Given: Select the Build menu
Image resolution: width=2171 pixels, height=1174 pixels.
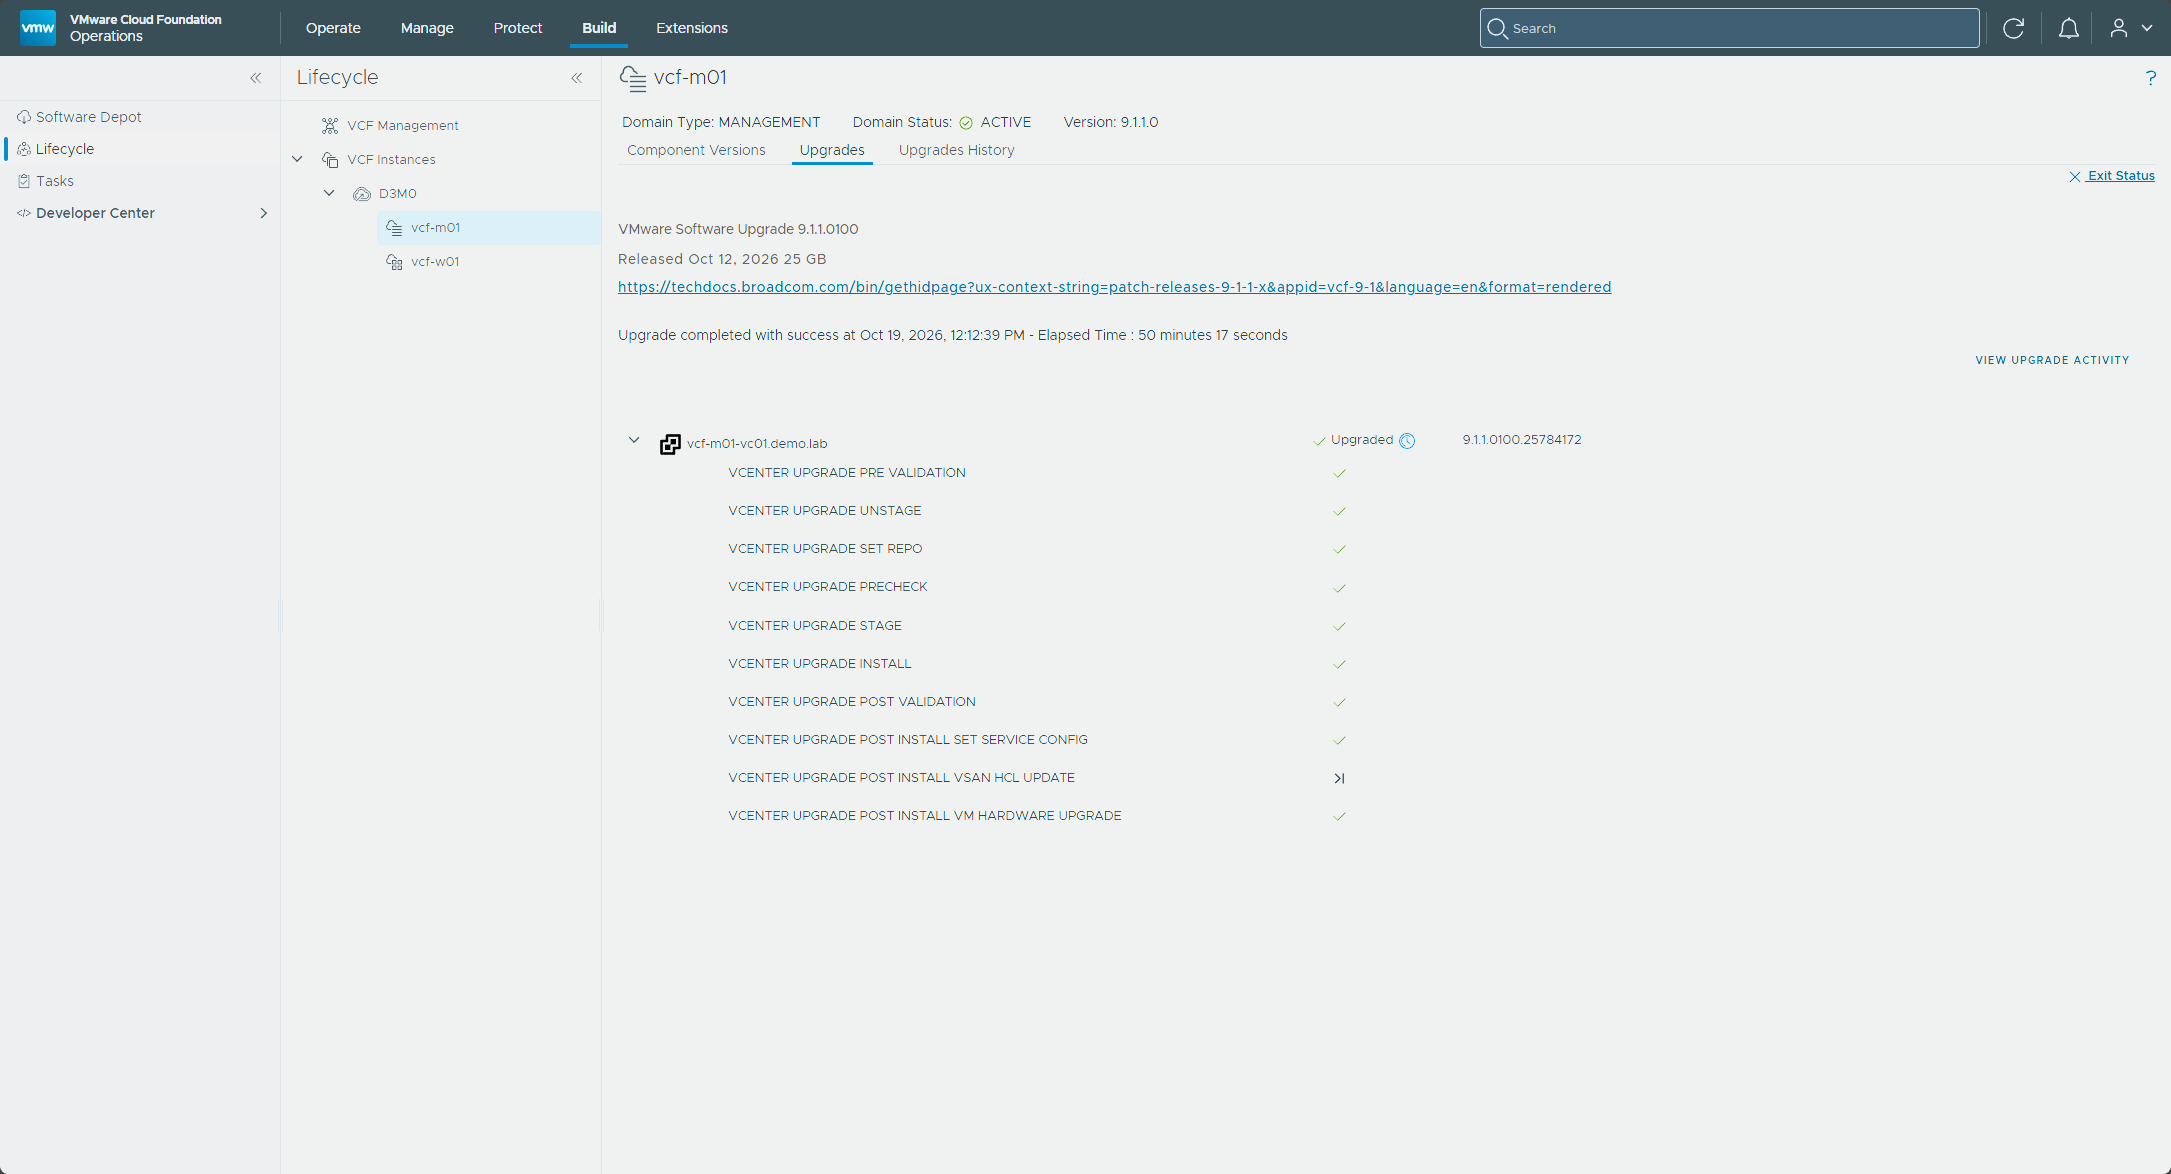Looking at the screenshot, I should click(x=599, y=28).
